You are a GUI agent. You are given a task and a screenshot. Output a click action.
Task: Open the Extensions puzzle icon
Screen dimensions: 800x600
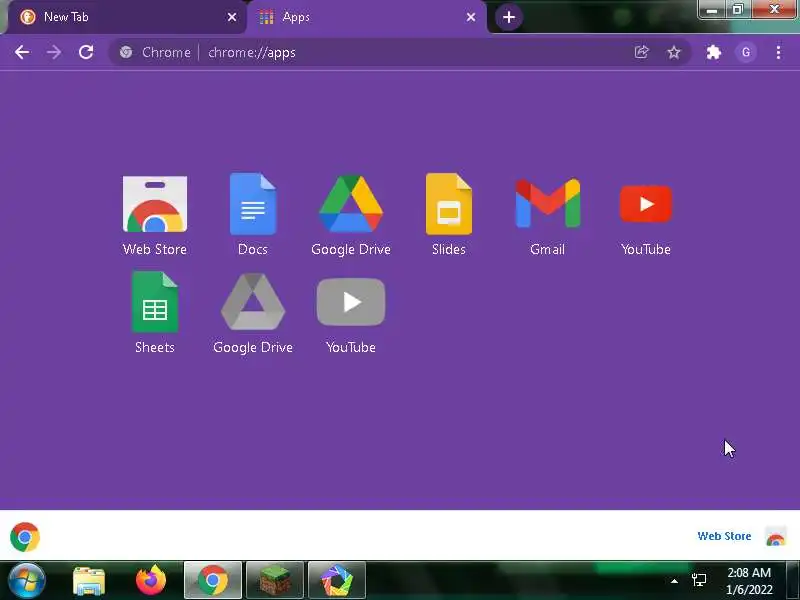(x=713, y=52)
